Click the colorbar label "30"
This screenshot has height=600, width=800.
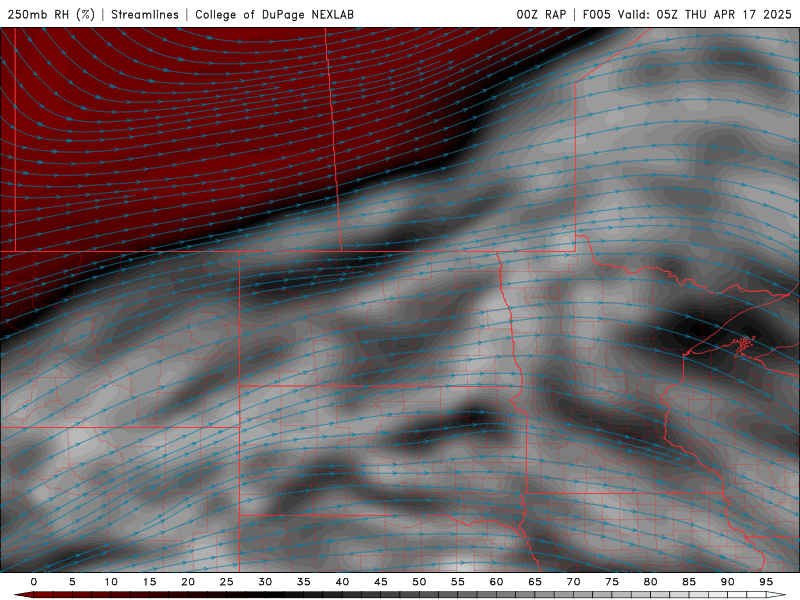[265, 582]
